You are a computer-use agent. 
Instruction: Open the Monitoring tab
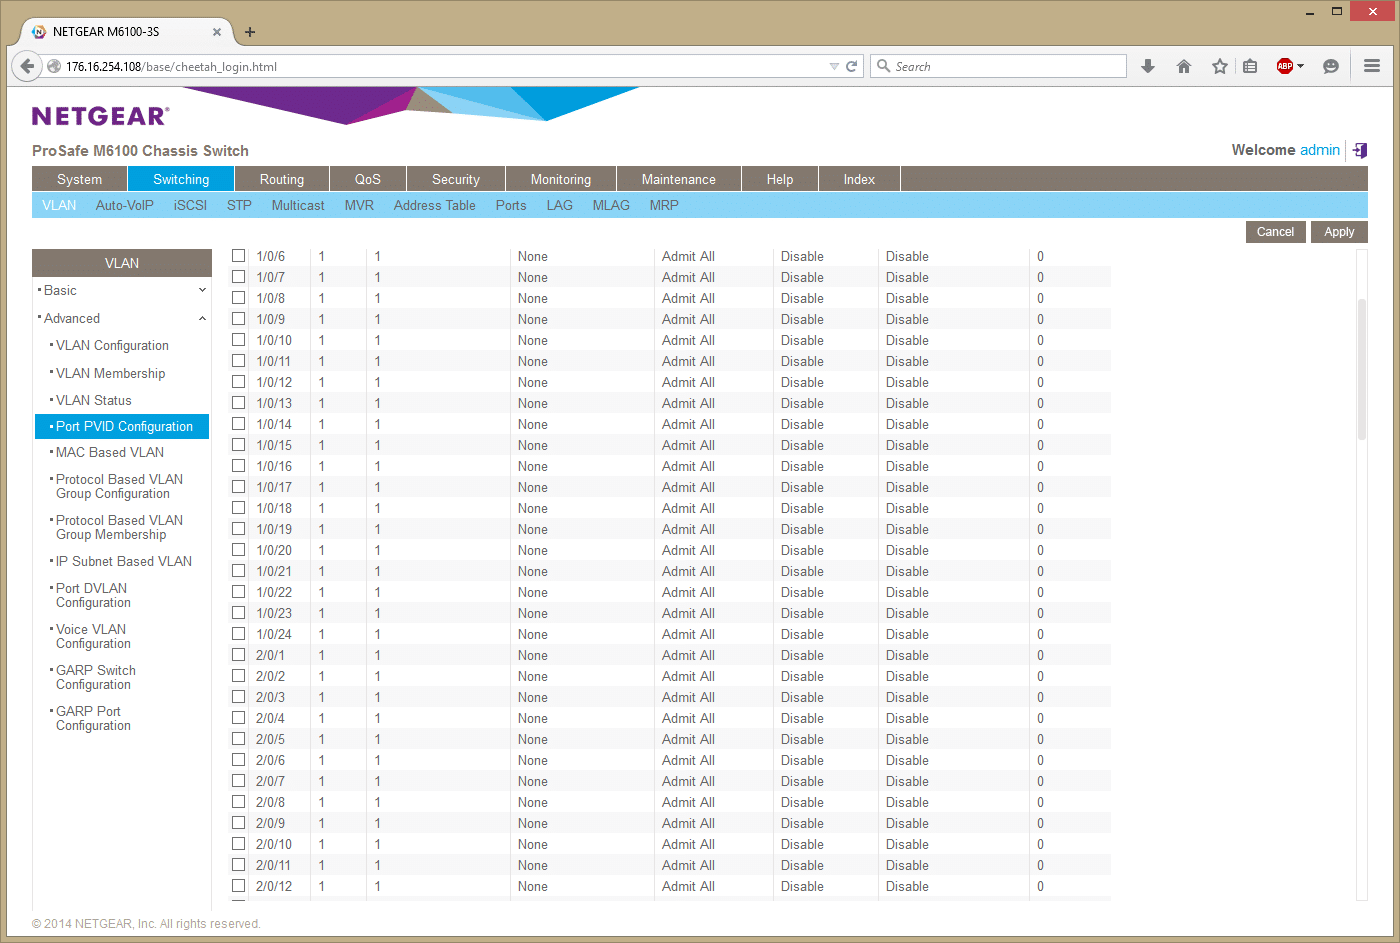(561, 179)
